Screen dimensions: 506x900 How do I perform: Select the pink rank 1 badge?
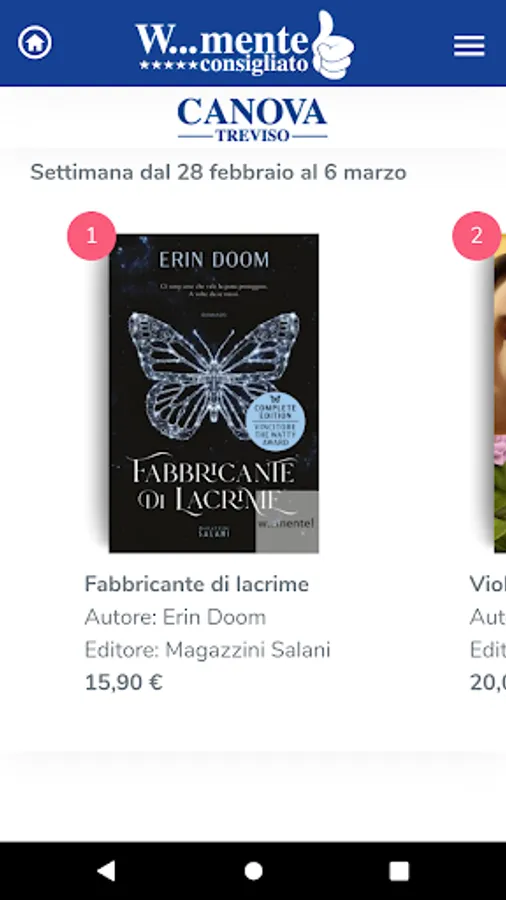coord(92,236)
